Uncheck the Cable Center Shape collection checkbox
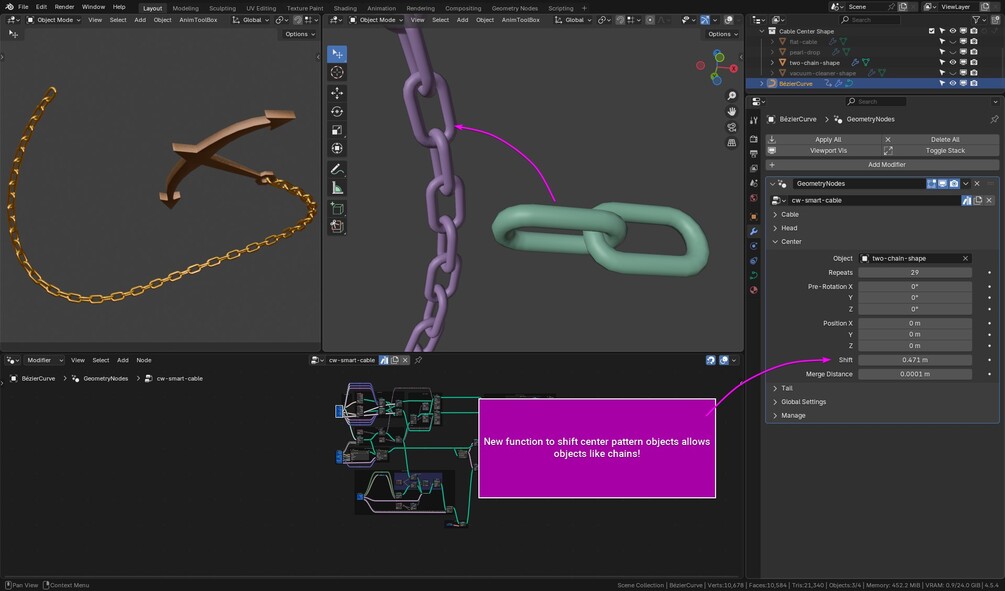The image size is (1005, 591). click(932, 31)
